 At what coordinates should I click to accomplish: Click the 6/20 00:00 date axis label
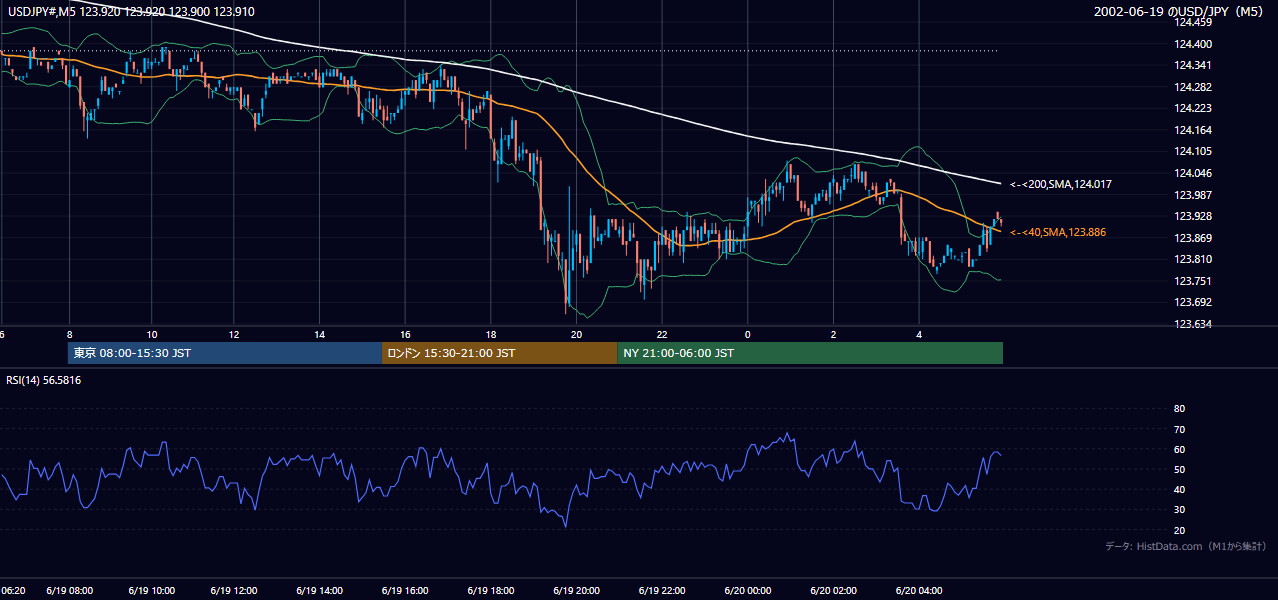[x=748, y=590]
